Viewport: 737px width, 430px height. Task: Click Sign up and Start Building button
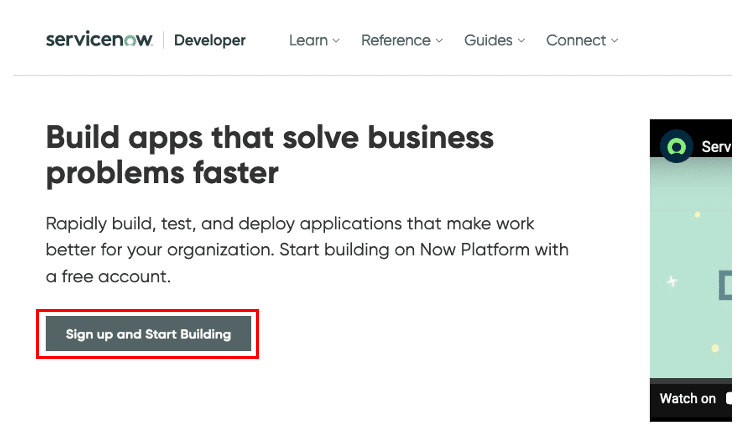148,334
